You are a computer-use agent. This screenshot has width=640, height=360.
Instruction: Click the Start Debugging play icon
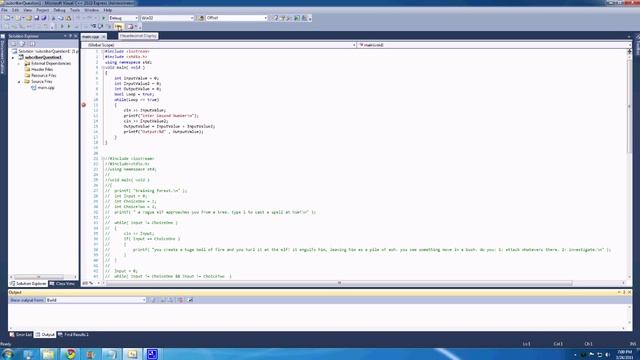click(x=103, y=18)
